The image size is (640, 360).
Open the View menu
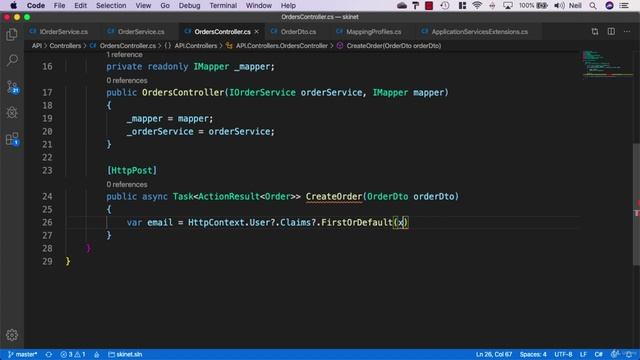[x=143, y=6]
